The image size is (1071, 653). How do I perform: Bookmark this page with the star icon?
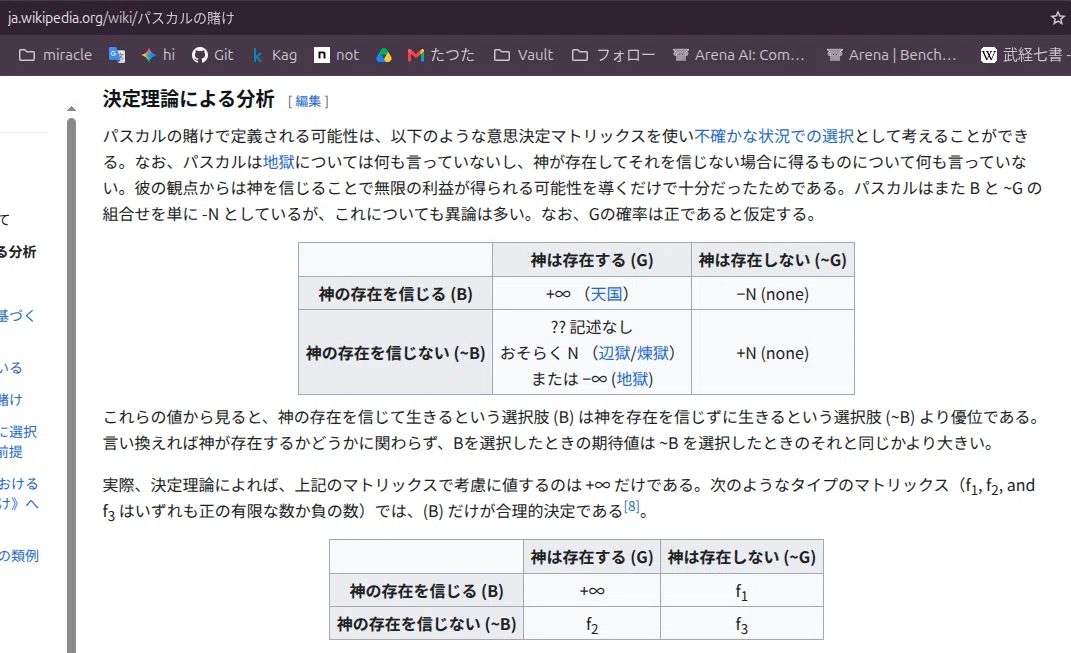(x=1057, y=18)
